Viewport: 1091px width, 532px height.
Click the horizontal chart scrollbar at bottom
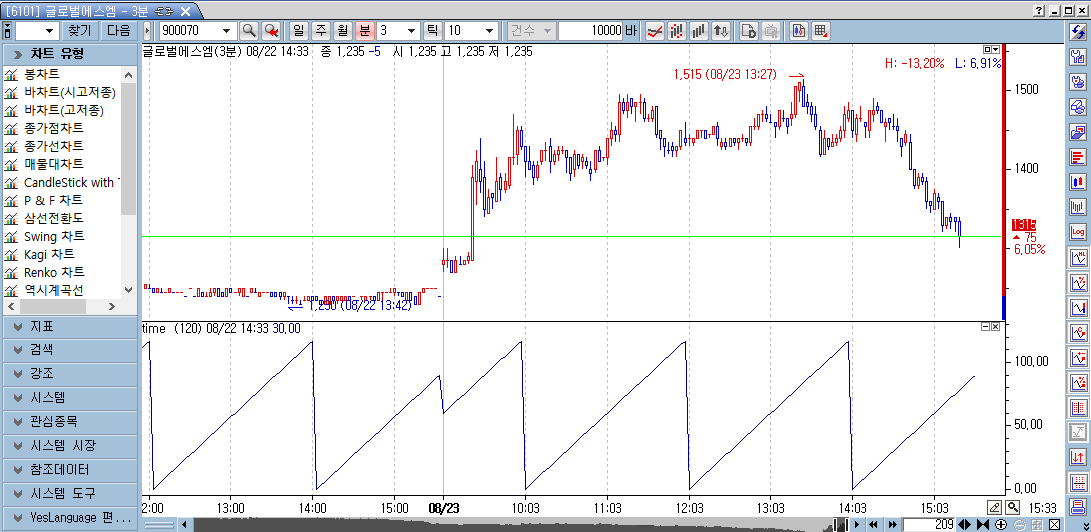pyautogui.click(x=500, y=524)
